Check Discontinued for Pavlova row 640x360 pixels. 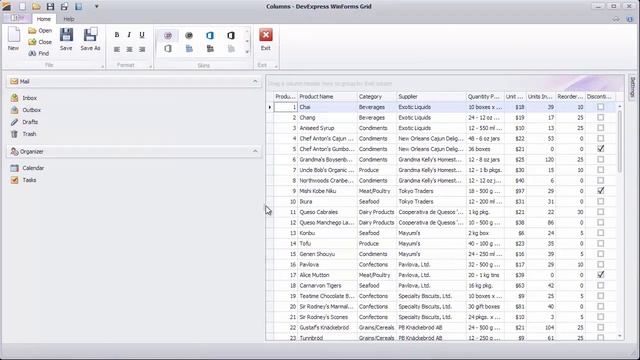coord(600,264)
